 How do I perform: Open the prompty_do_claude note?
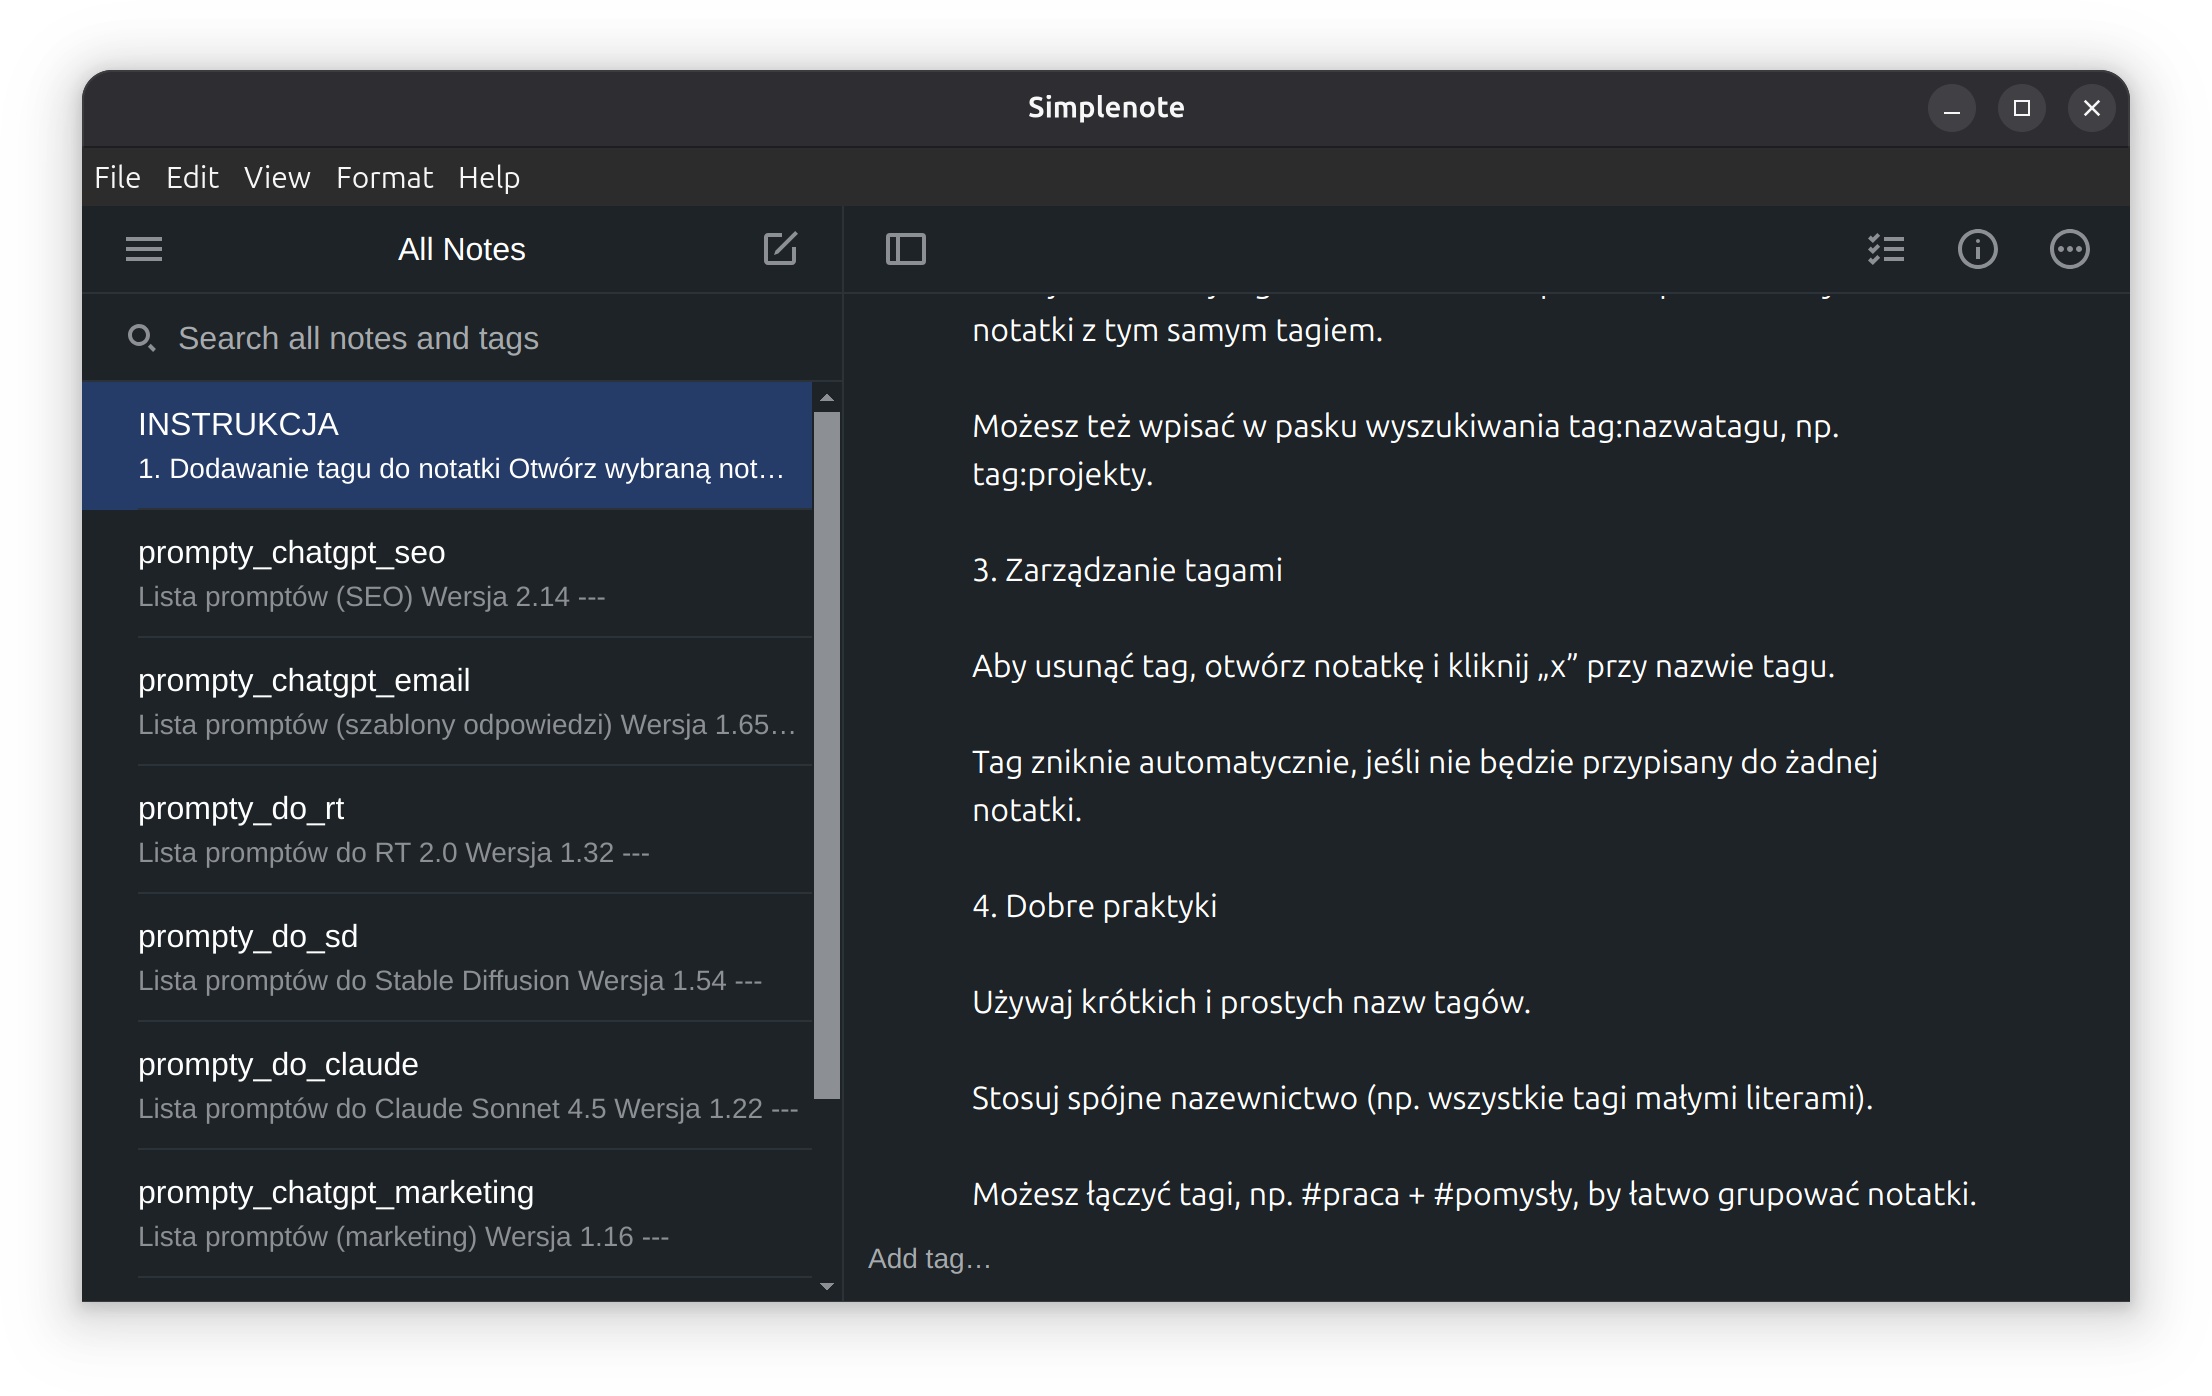click(x=448, y=1085)
